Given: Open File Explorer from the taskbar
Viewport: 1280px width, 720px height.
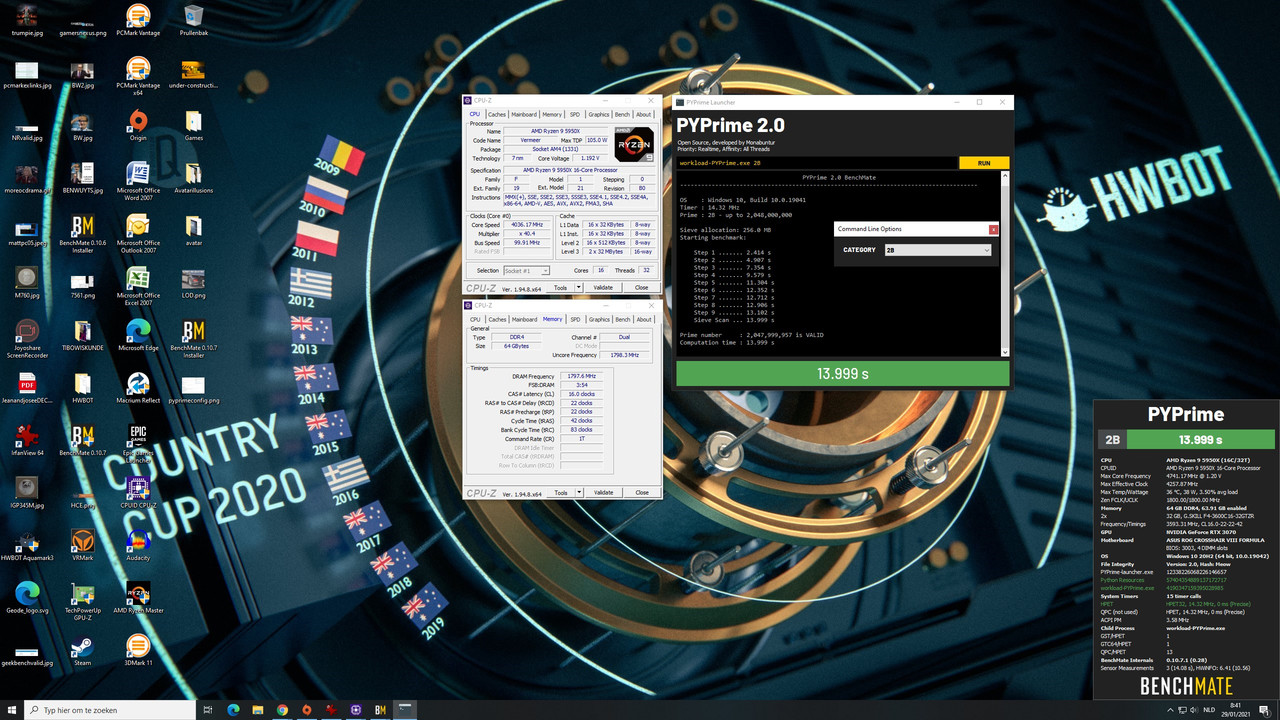Looking at the screenshot, I should pyautogui.click(x=258, y=710).
